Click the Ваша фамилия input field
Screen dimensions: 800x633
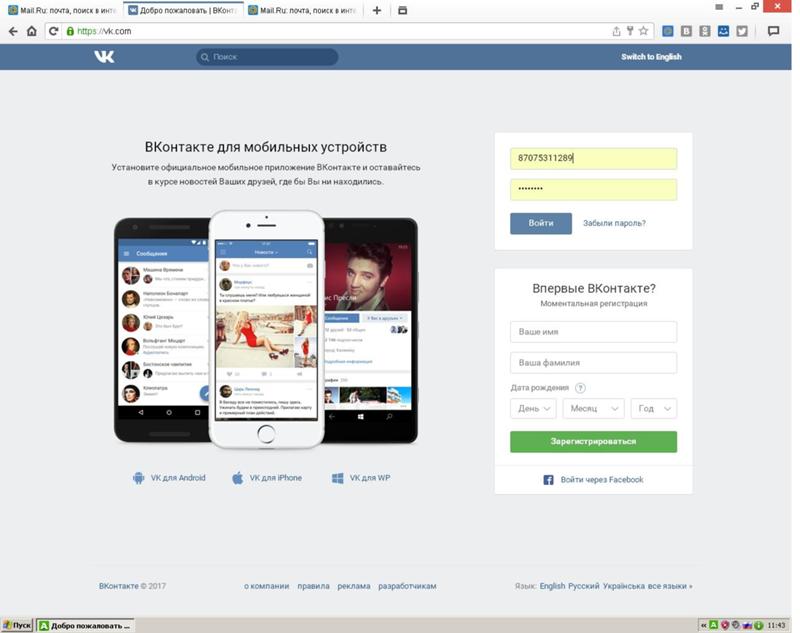click(x=593, y=363)
